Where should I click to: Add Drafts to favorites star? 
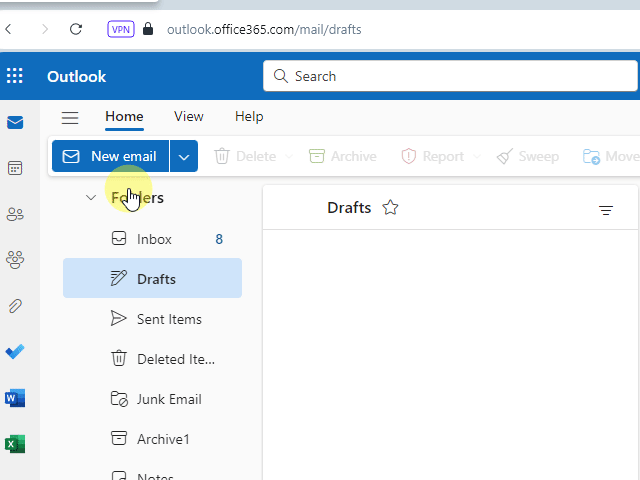coord(390,207)
